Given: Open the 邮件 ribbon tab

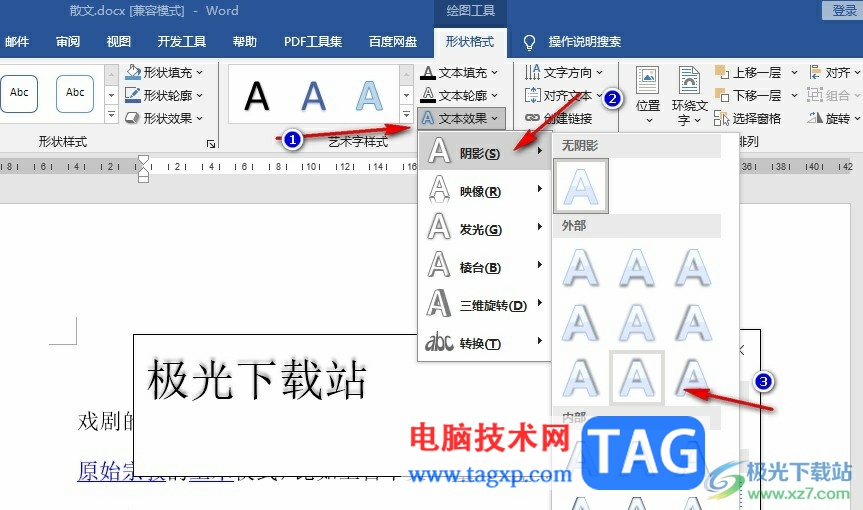Looking at the screenshot, I should coord(17,42).
